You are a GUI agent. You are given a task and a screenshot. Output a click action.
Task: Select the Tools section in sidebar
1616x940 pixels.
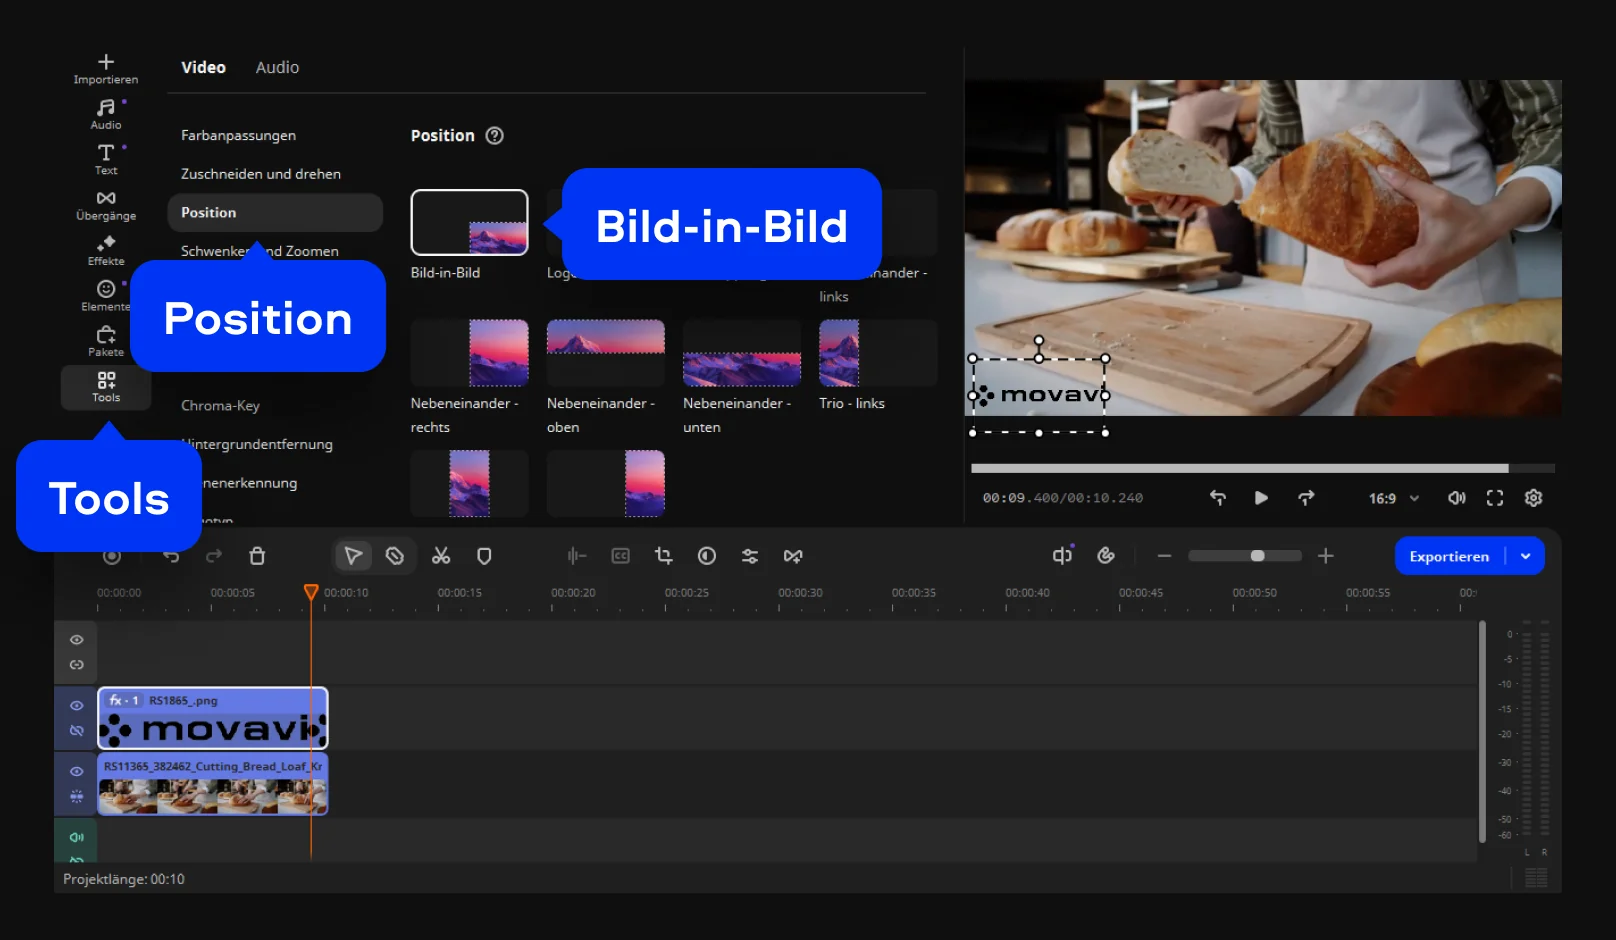[106, 387]
